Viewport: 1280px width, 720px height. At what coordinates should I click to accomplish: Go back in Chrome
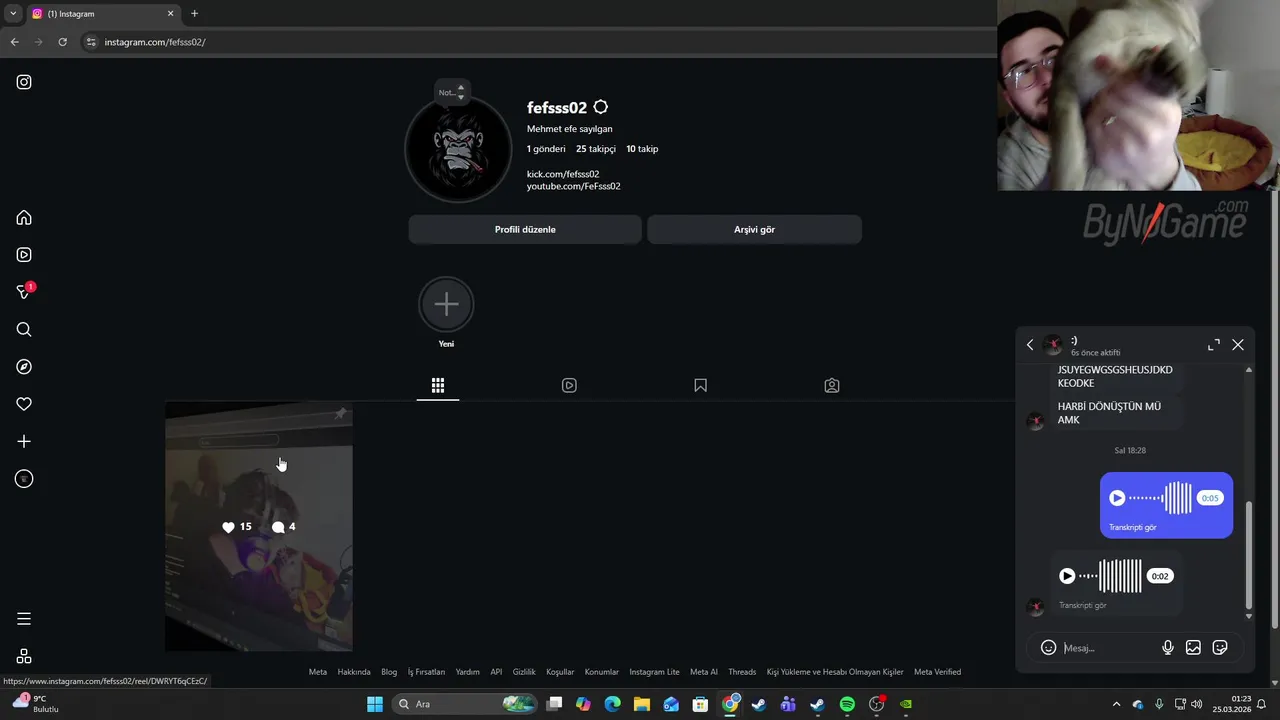14,42
